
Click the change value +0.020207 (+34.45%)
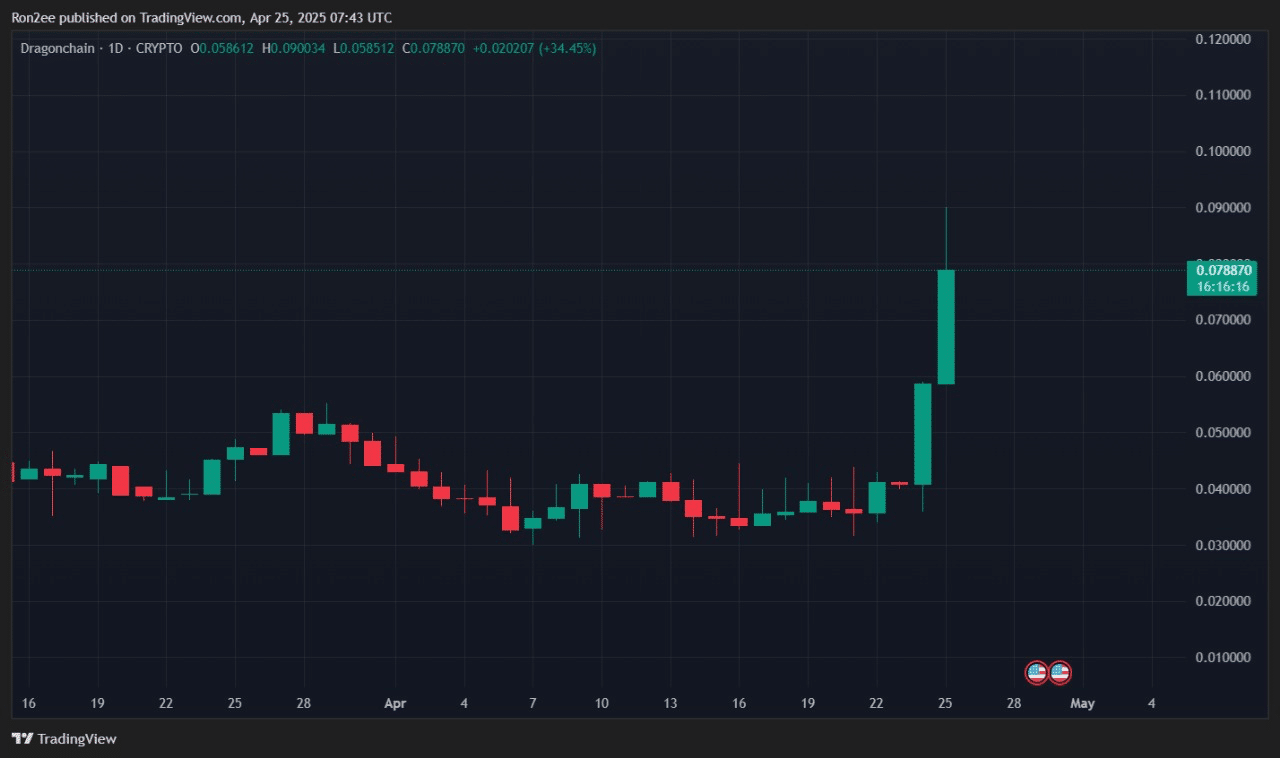(x=534, y=48)
